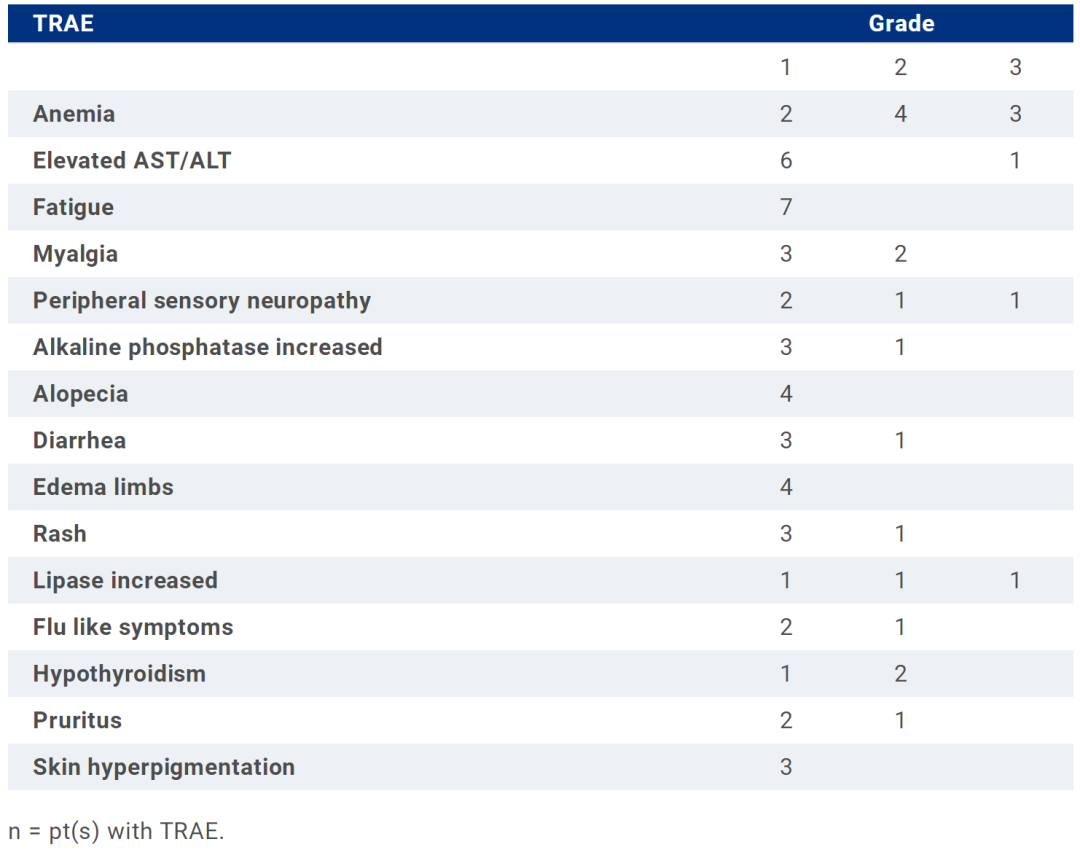Click the Fatigue grade 1 value 7

coord(786,207)
